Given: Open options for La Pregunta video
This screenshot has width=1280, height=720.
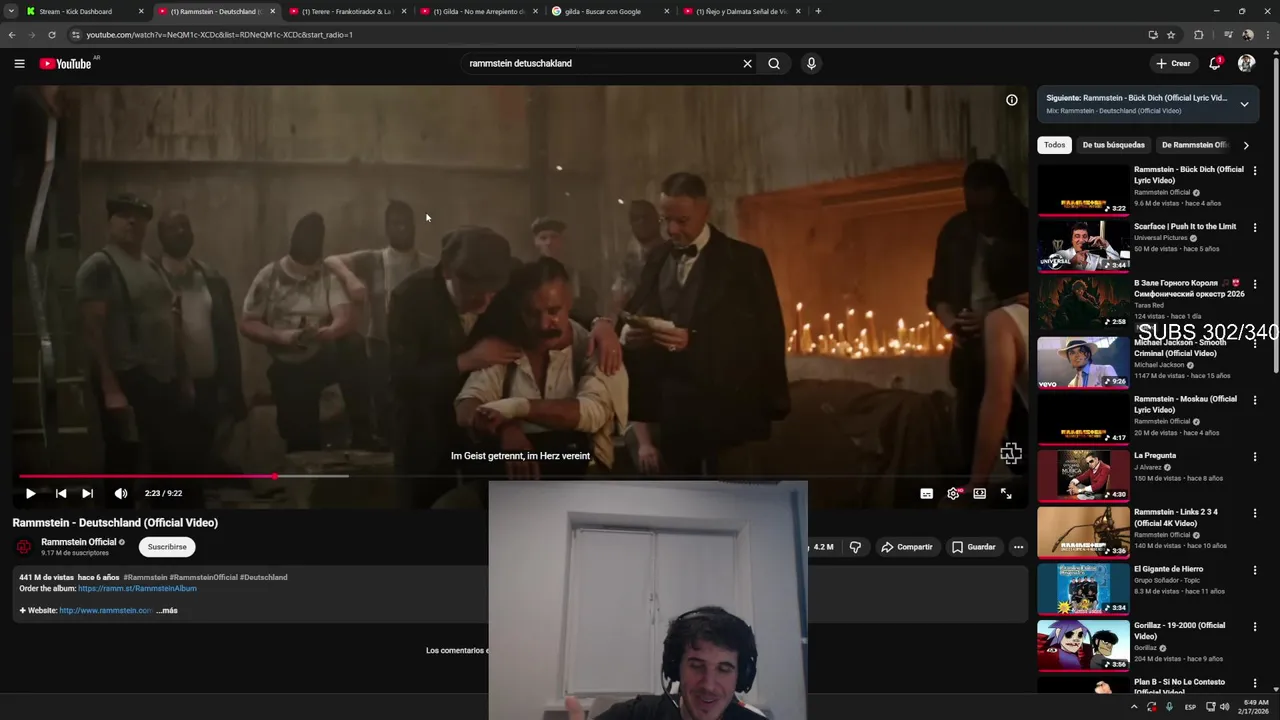Looking at the screenshot, I should [1255, 457].
